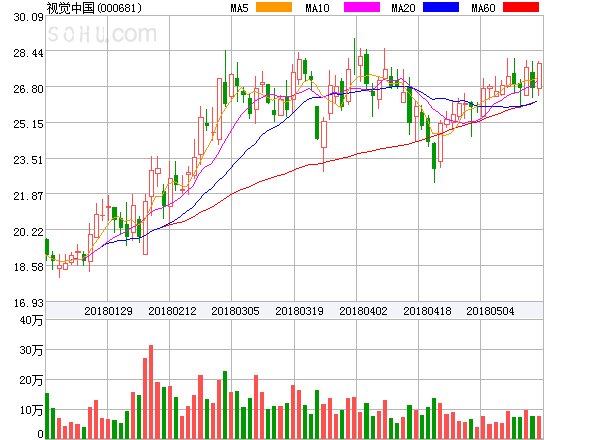The width and height of the screenshot is (600, 440).
Task: Click the orange MA5 legend swatch
Action: click(x=274, y=7)
